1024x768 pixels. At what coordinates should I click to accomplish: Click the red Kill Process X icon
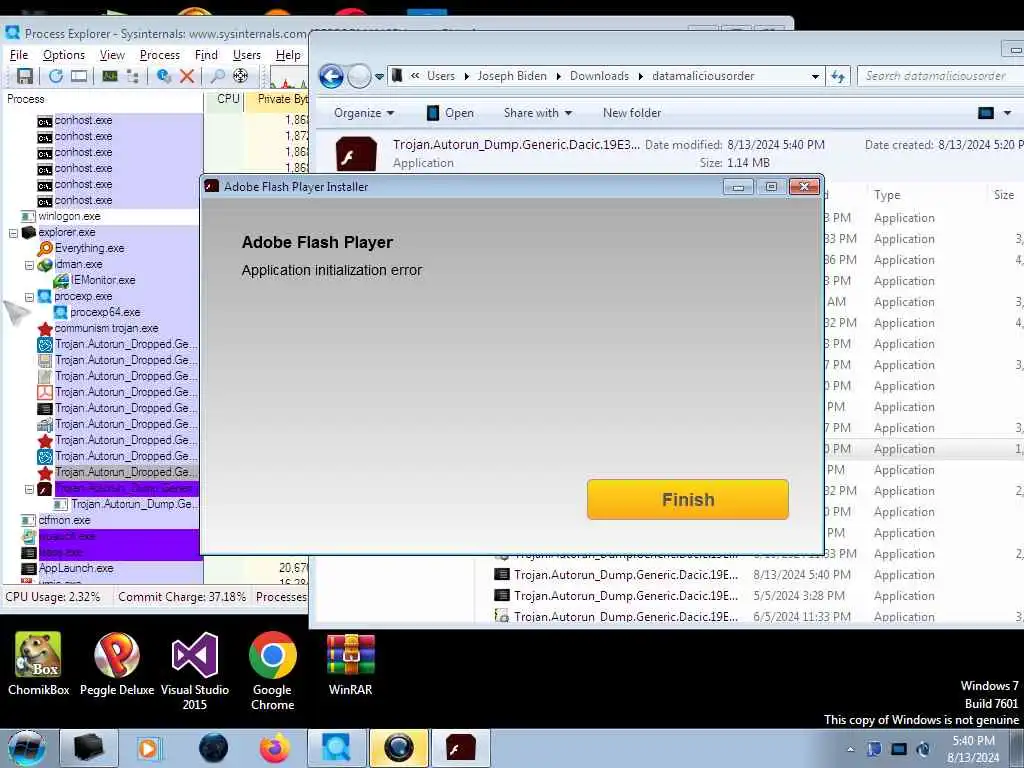pos(187,76)
